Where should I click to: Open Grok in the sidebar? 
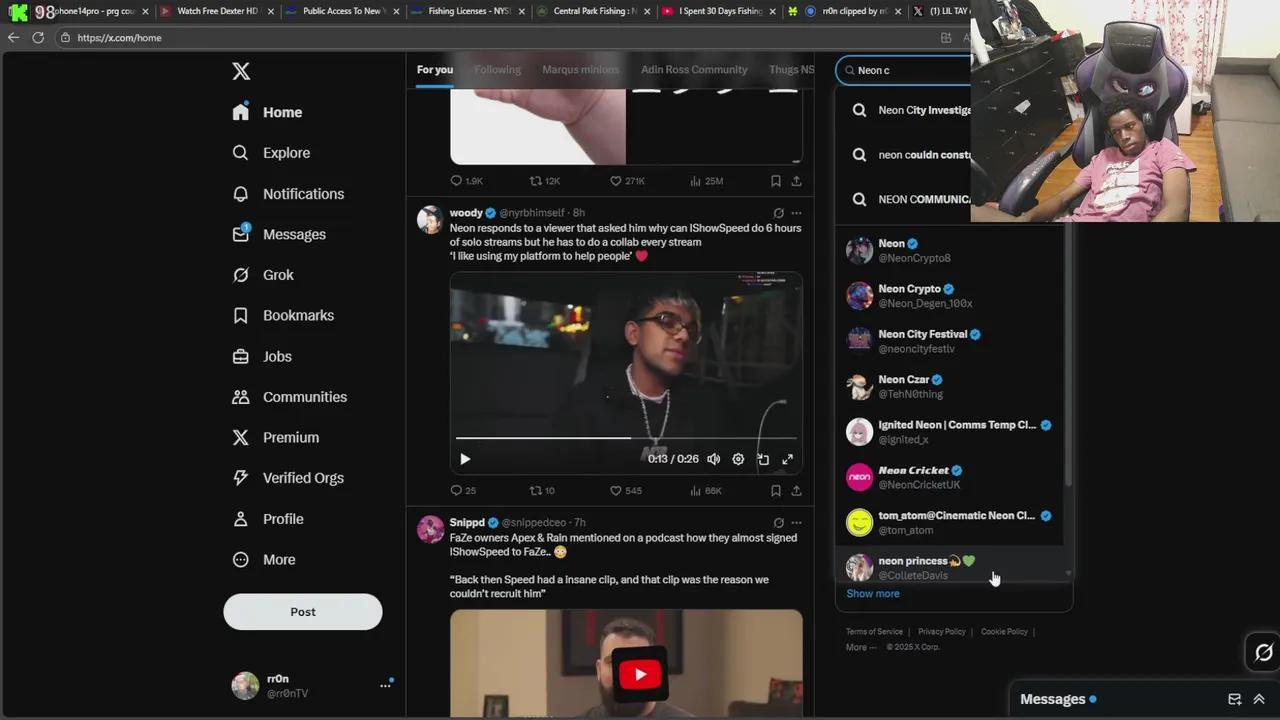263,275
